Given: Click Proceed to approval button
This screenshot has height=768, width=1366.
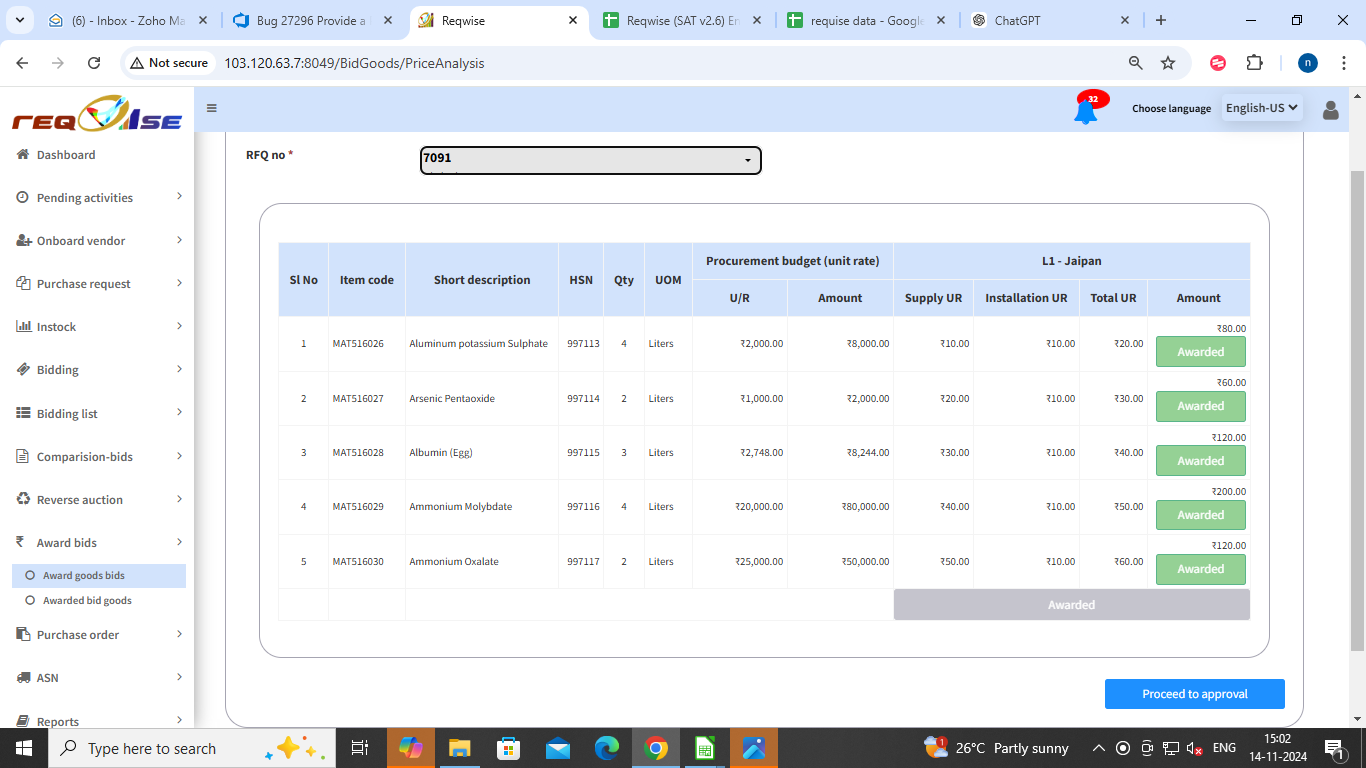Looking at the screenshot, I should point(1195,694).
